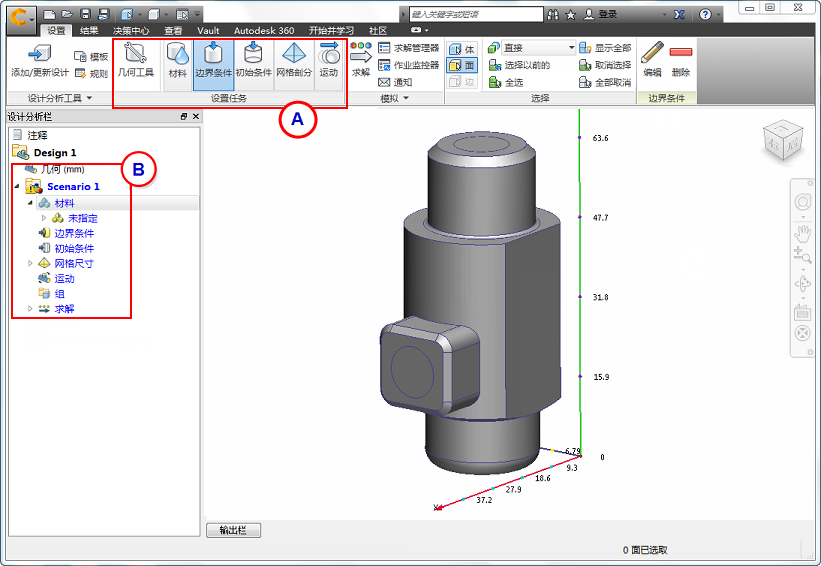The width and height of the screenshot is (821, 566).
Task: Click the ViewCube in the viewport
Action: tap(782, 140)
